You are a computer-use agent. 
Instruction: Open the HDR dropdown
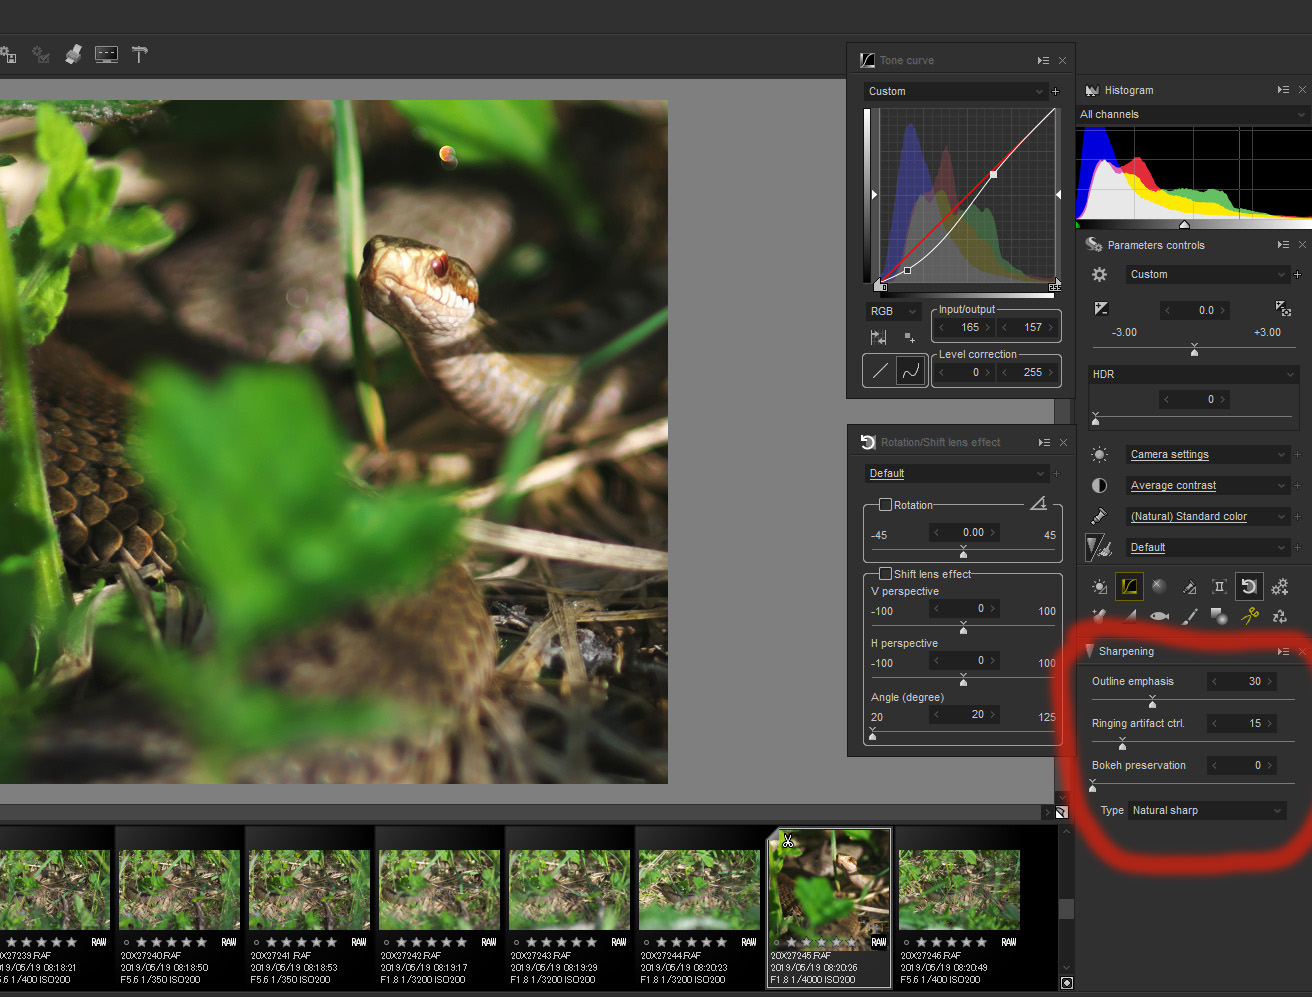1193,374
